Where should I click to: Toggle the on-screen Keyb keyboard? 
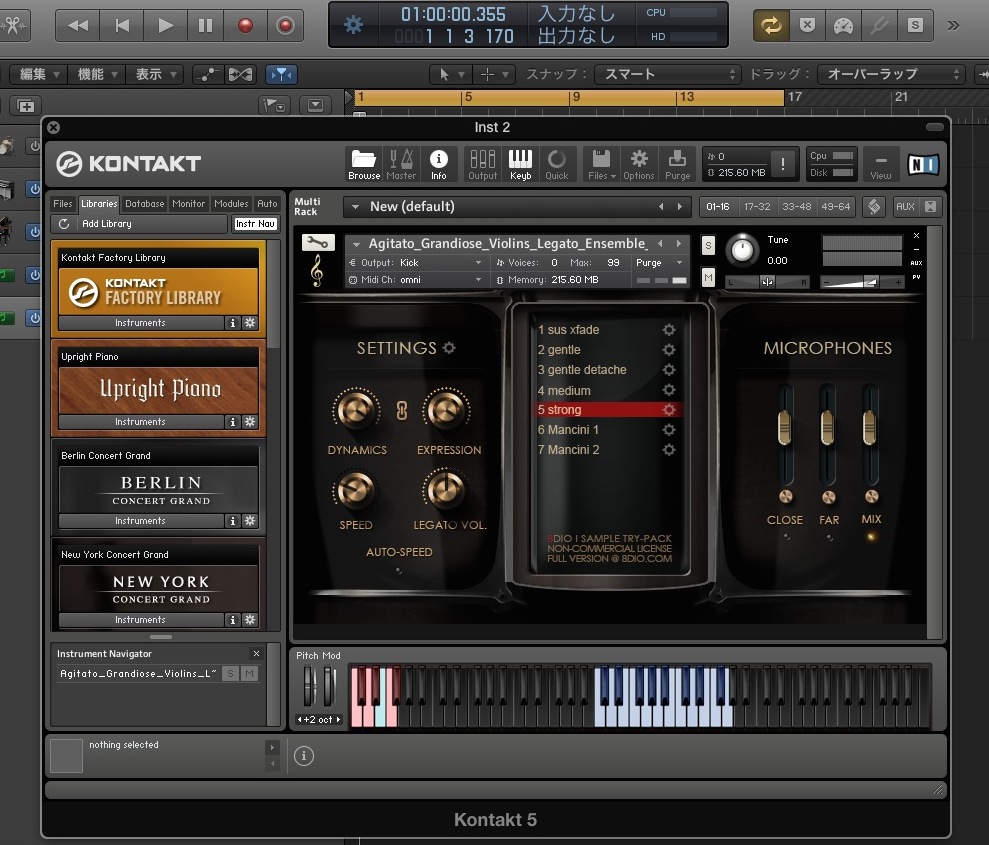[520, 165]
